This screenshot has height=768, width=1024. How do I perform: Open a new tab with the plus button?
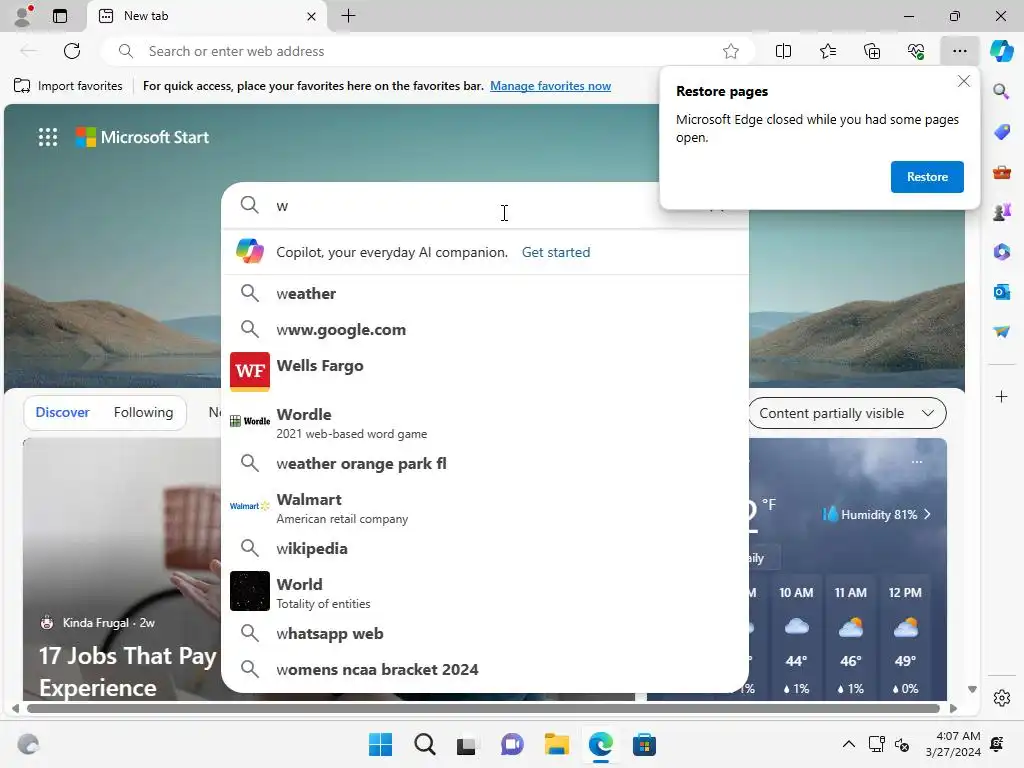tap(348, 16)
